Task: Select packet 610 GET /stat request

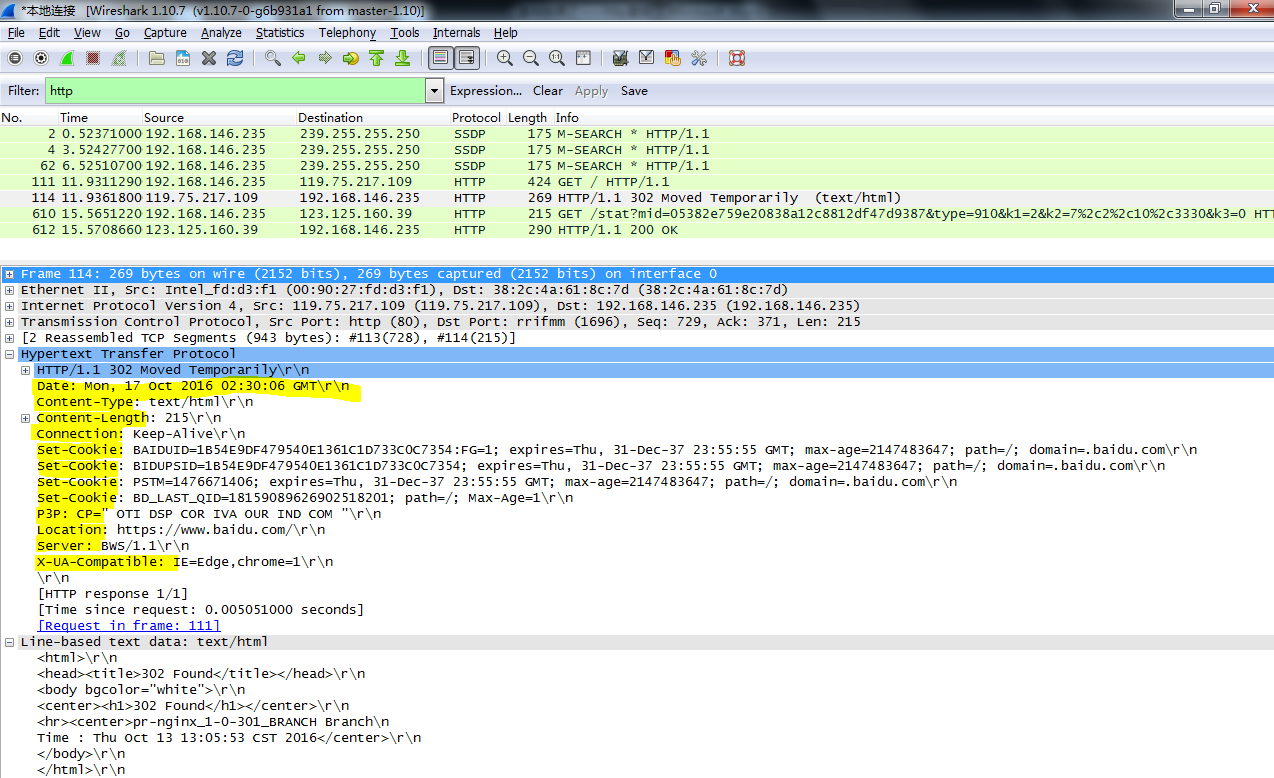Action: 636,214
